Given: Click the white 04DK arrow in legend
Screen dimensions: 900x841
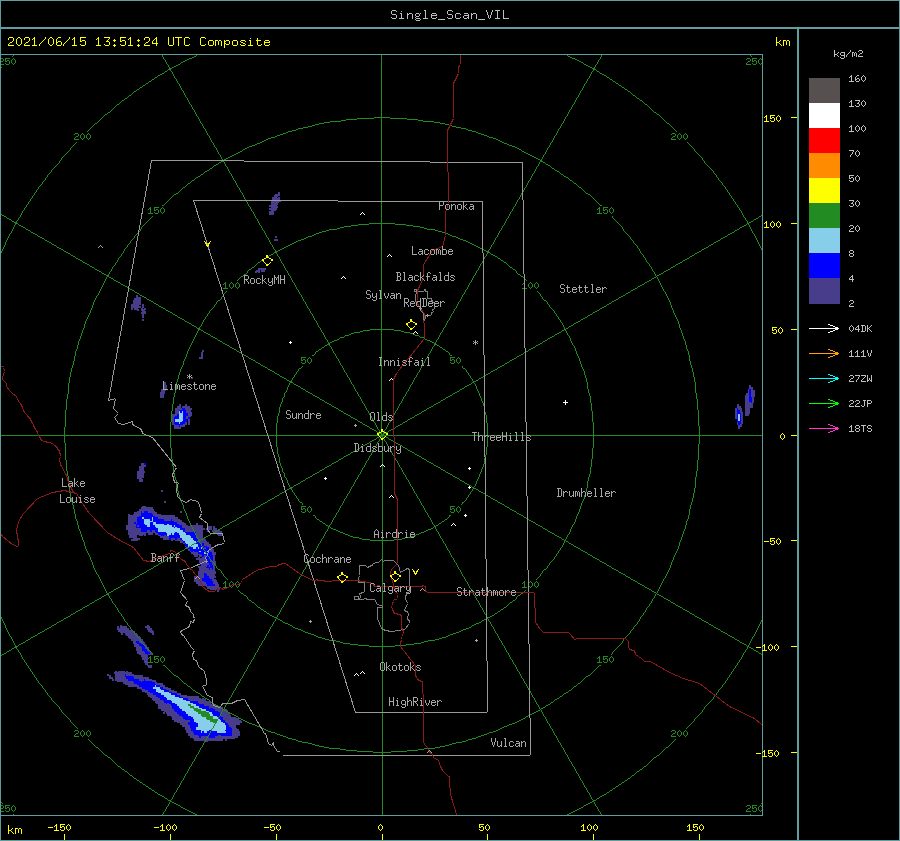Looking at the screenshot, I should pos(824,328).
